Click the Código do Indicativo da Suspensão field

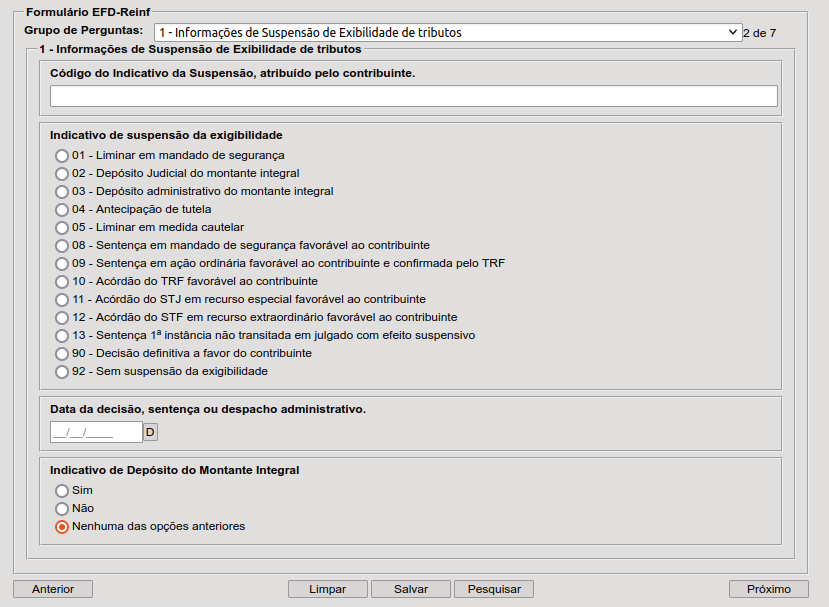click(413, 96)
